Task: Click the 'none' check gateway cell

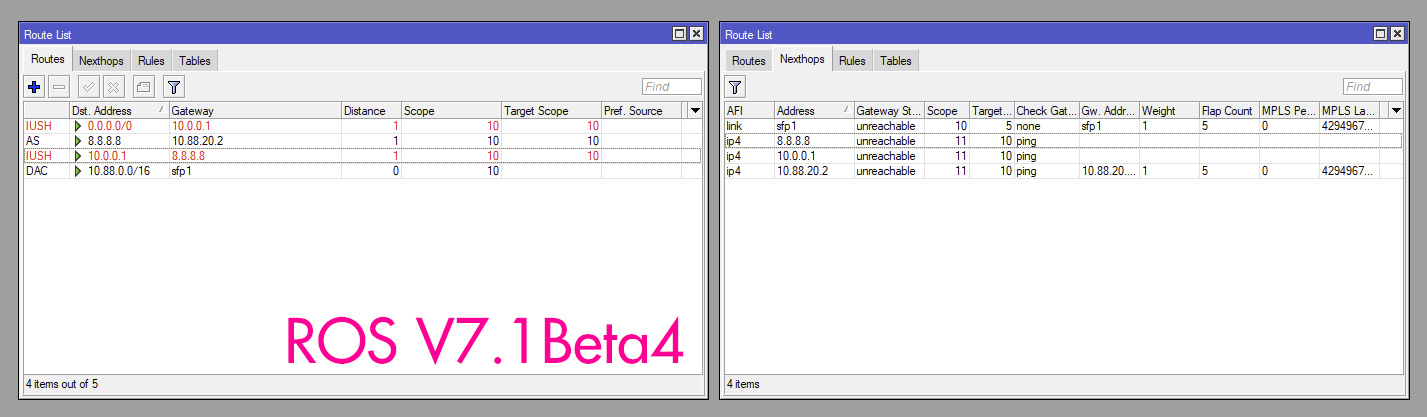Action: 1046,126
